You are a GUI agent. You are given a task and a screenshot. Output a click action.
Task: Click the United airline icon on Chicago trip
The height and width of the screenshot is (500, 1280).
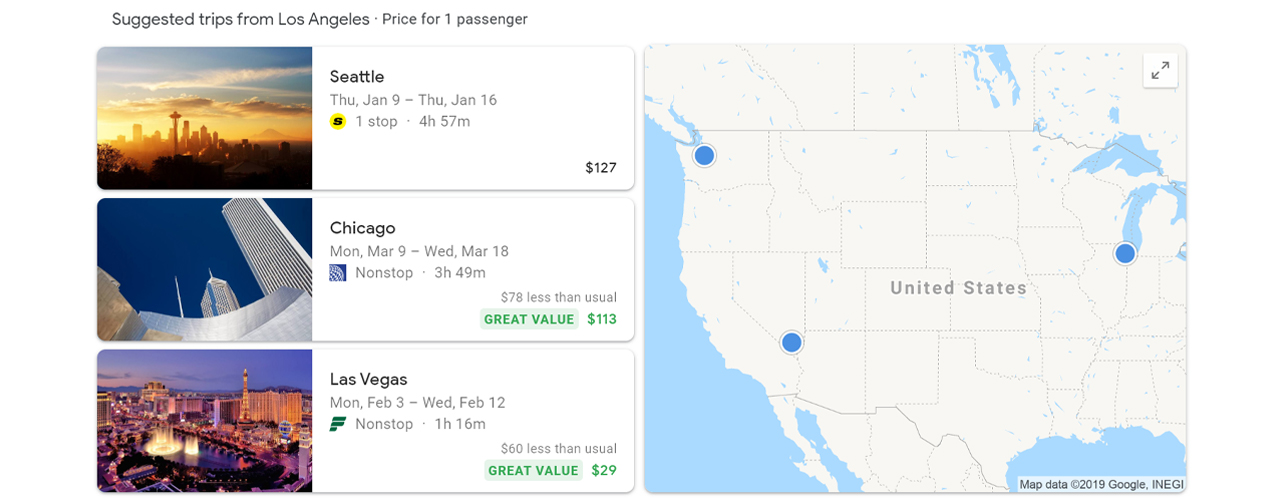[x=338, y=273]
